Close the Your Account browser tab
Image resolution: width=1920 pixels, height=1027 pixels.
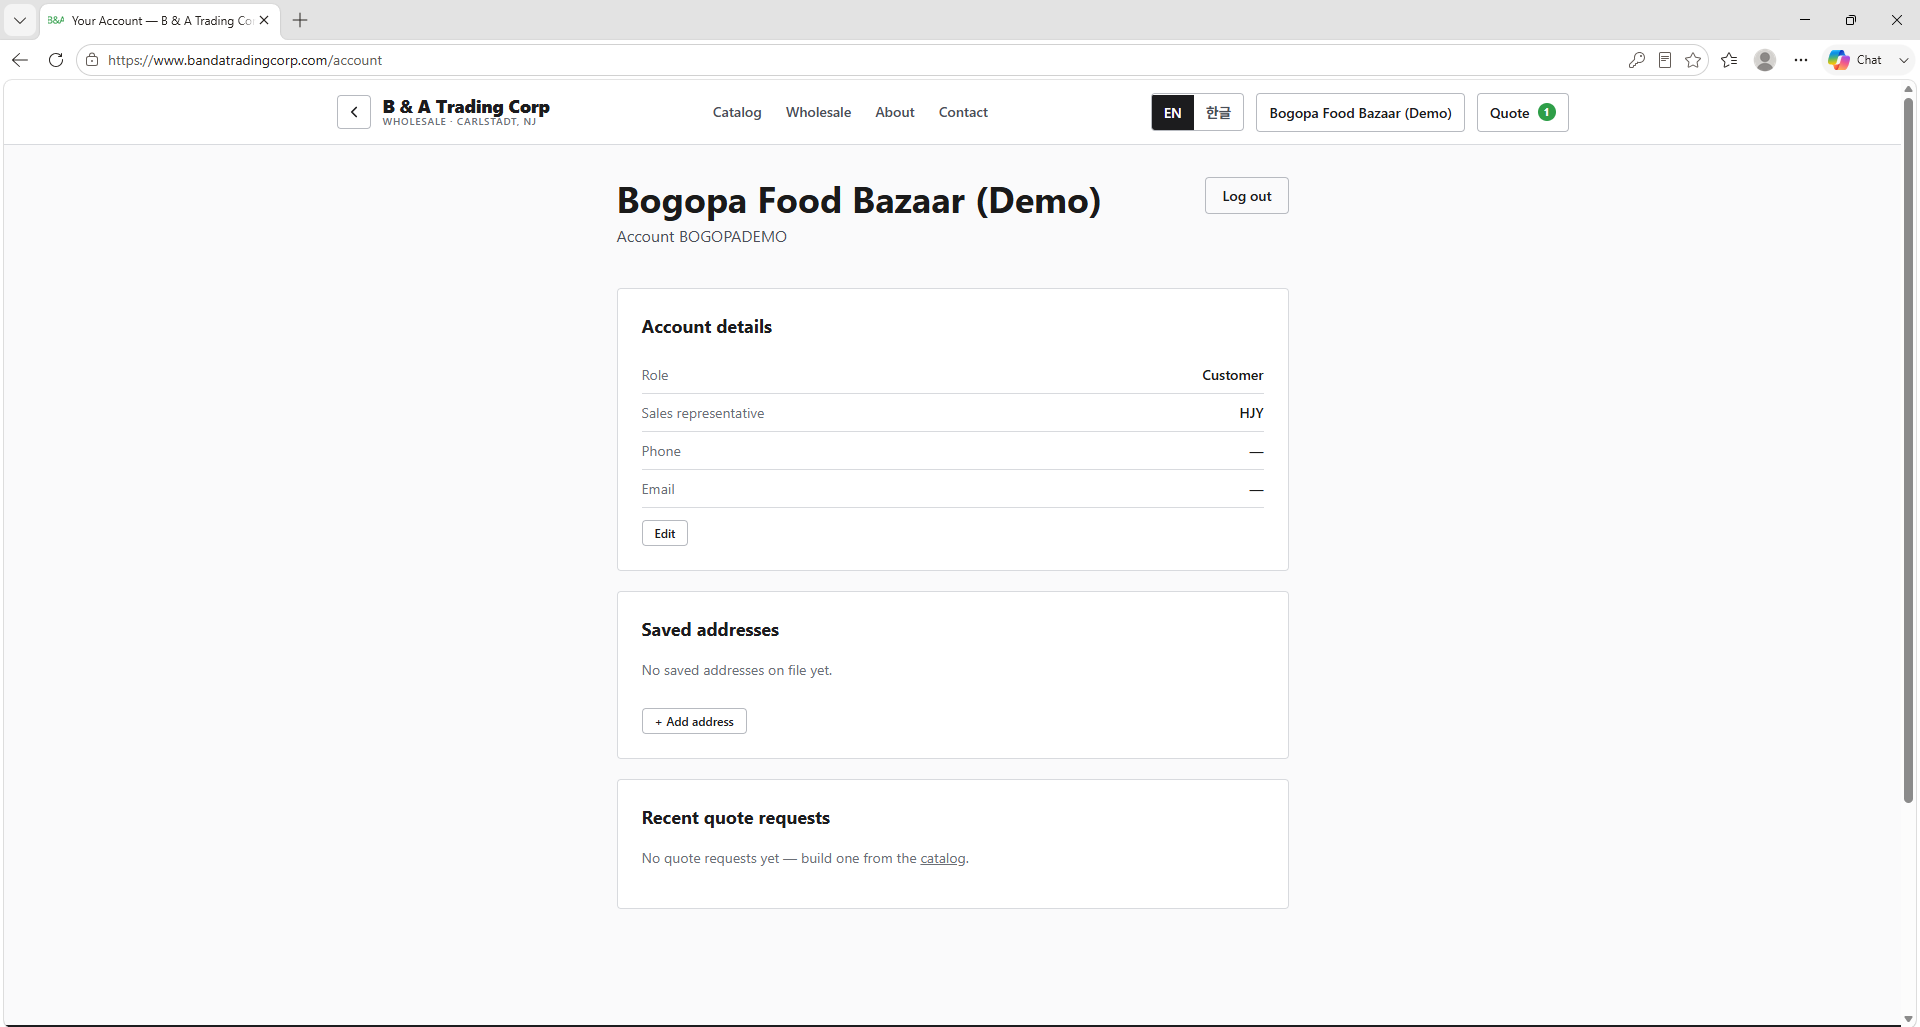[x=264, y=20]
